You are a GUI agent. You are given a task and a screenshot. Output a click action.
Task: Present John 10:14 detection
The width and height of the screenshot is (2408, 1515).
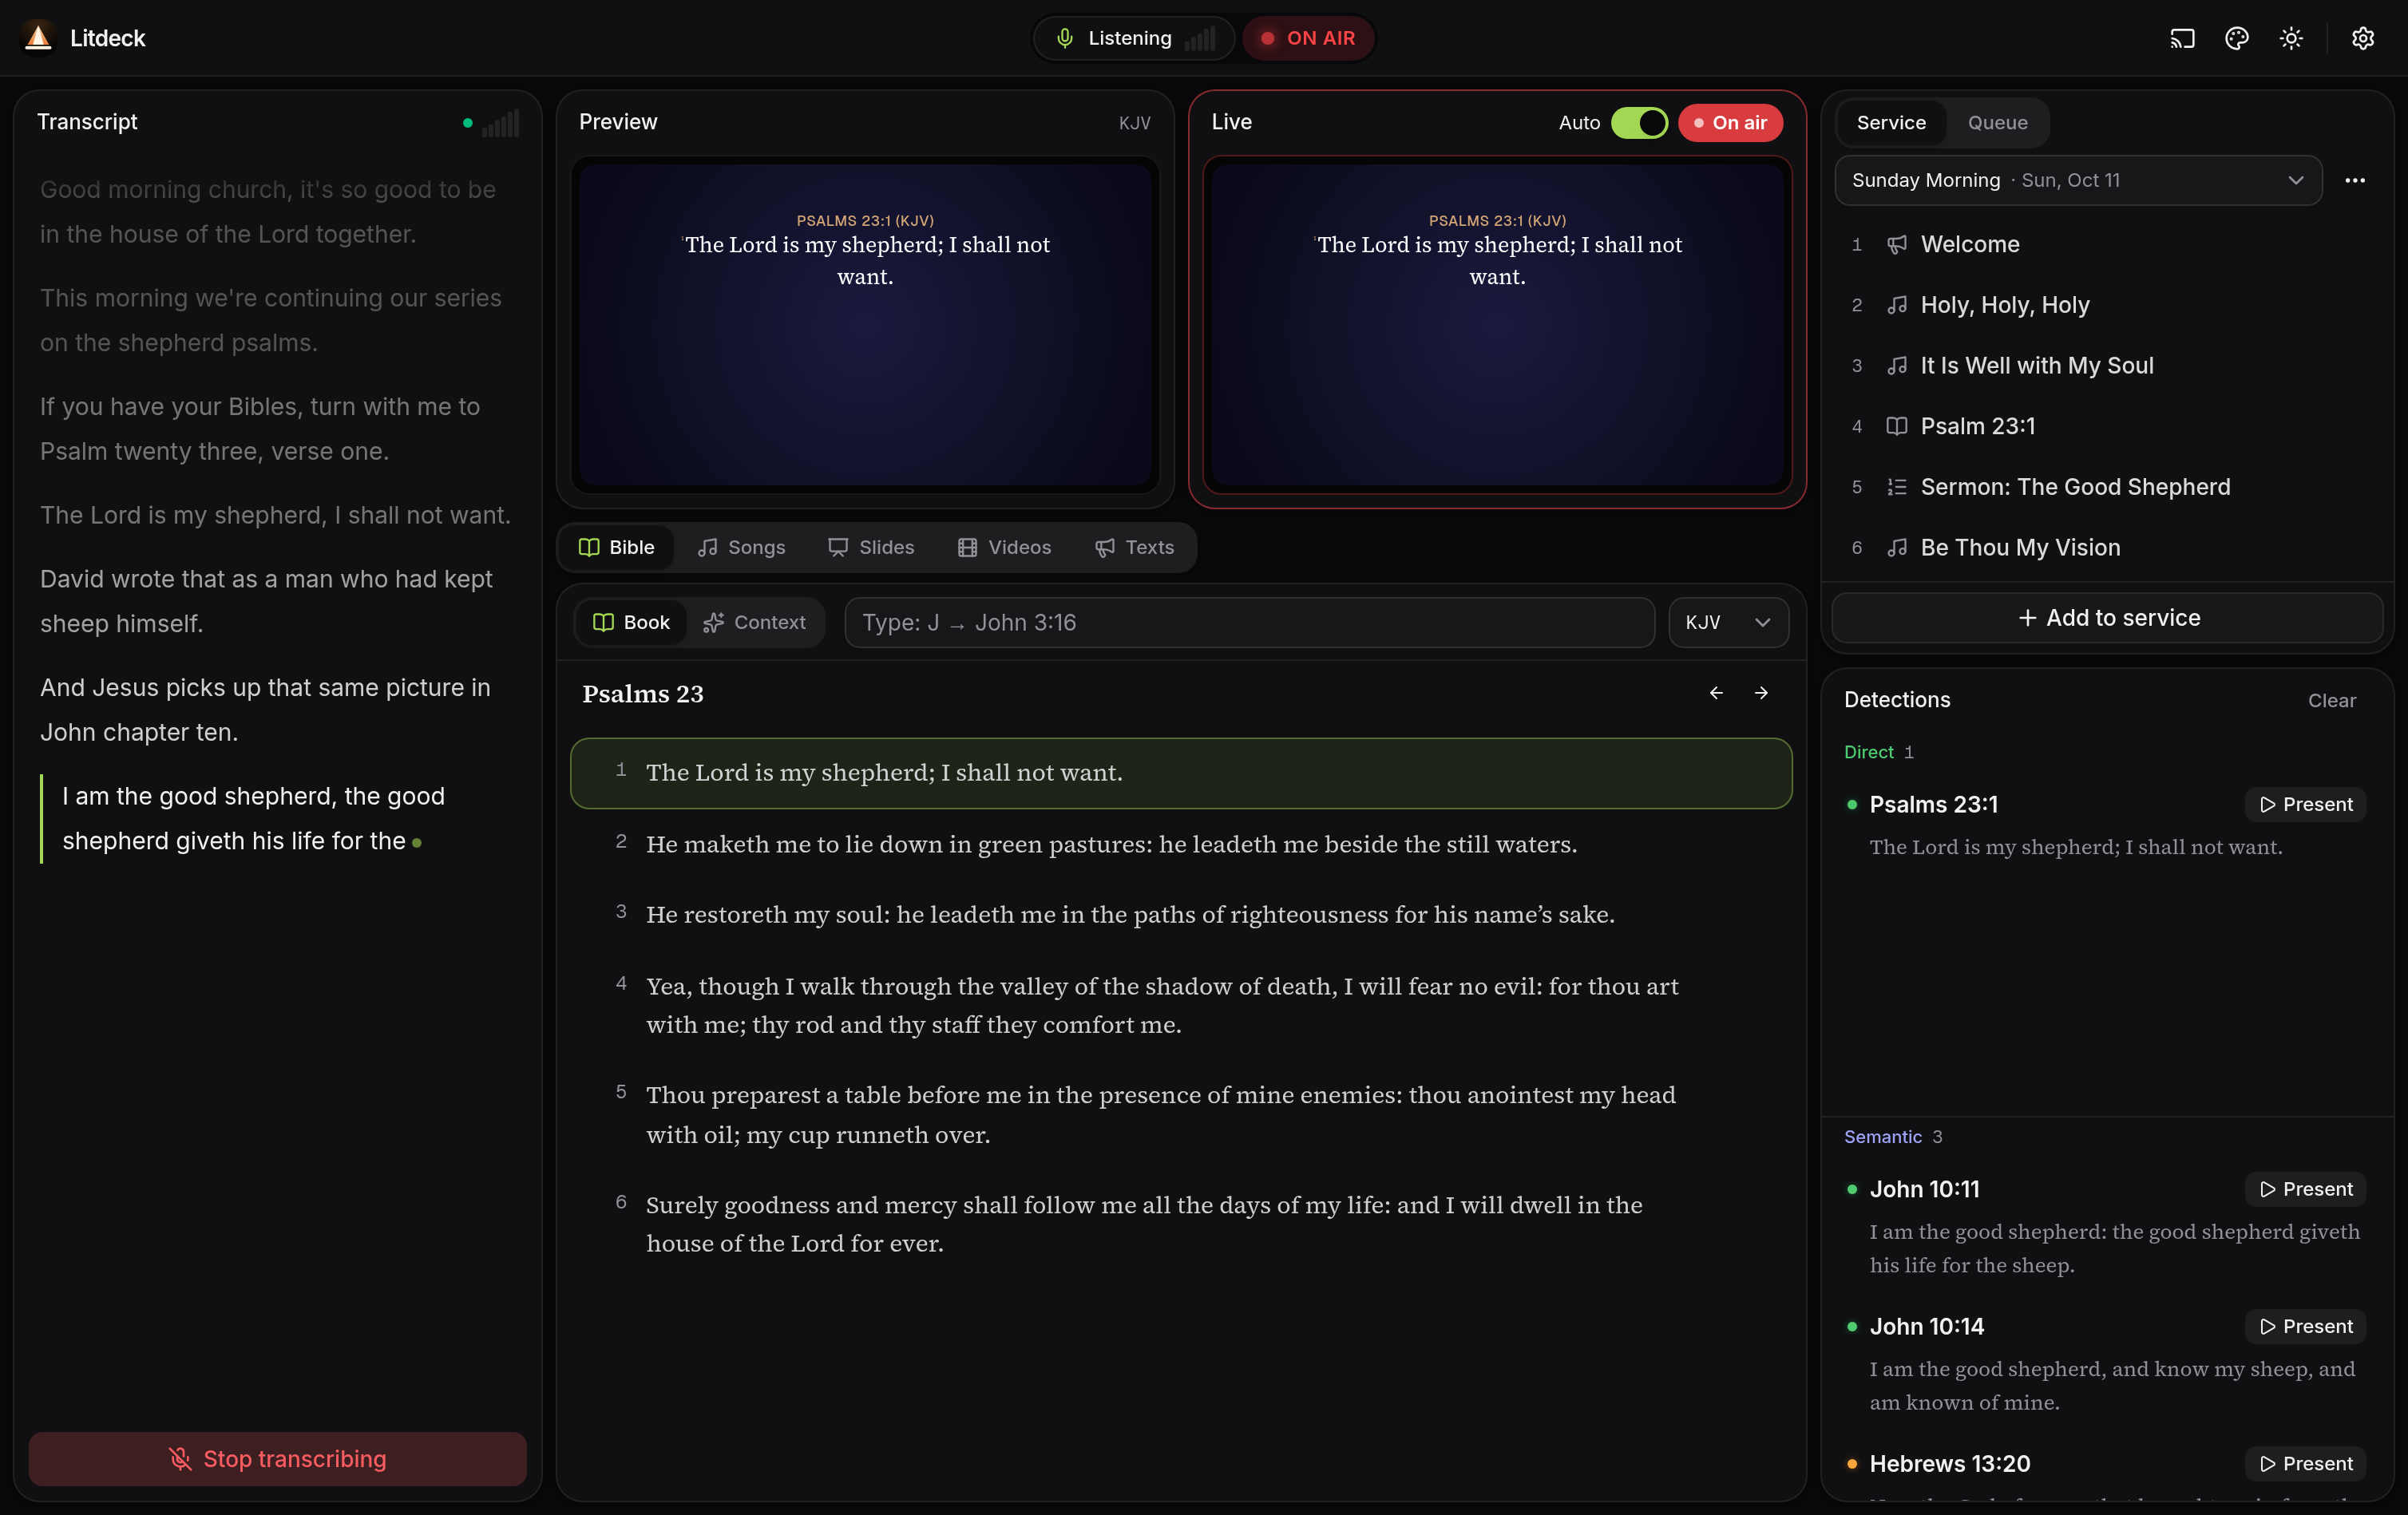pos(2305,1326)
